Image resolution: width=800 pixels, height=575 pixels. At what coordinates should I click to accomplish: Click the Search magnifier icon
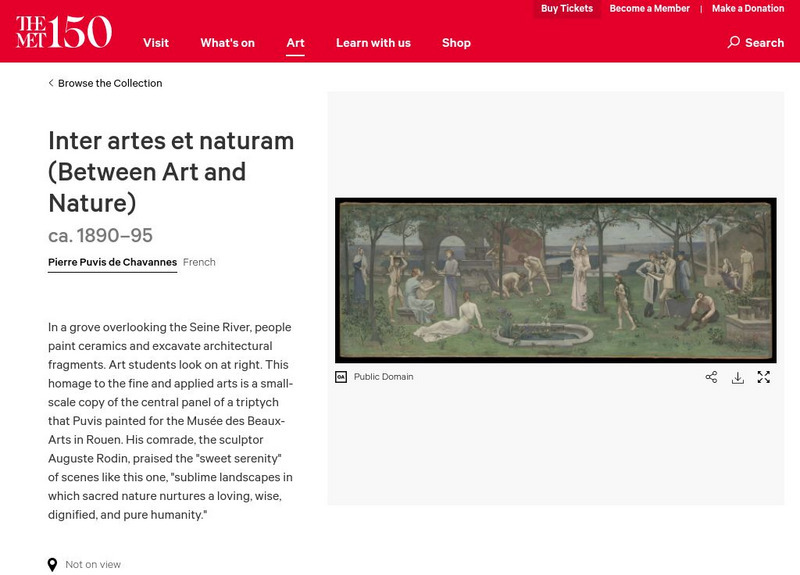734,42
